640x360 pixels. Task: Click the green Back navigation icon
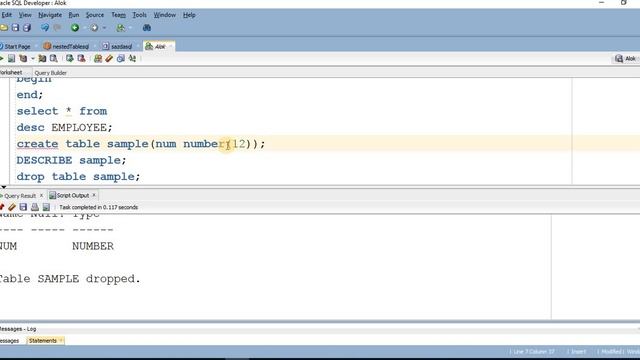coord(75,28)
